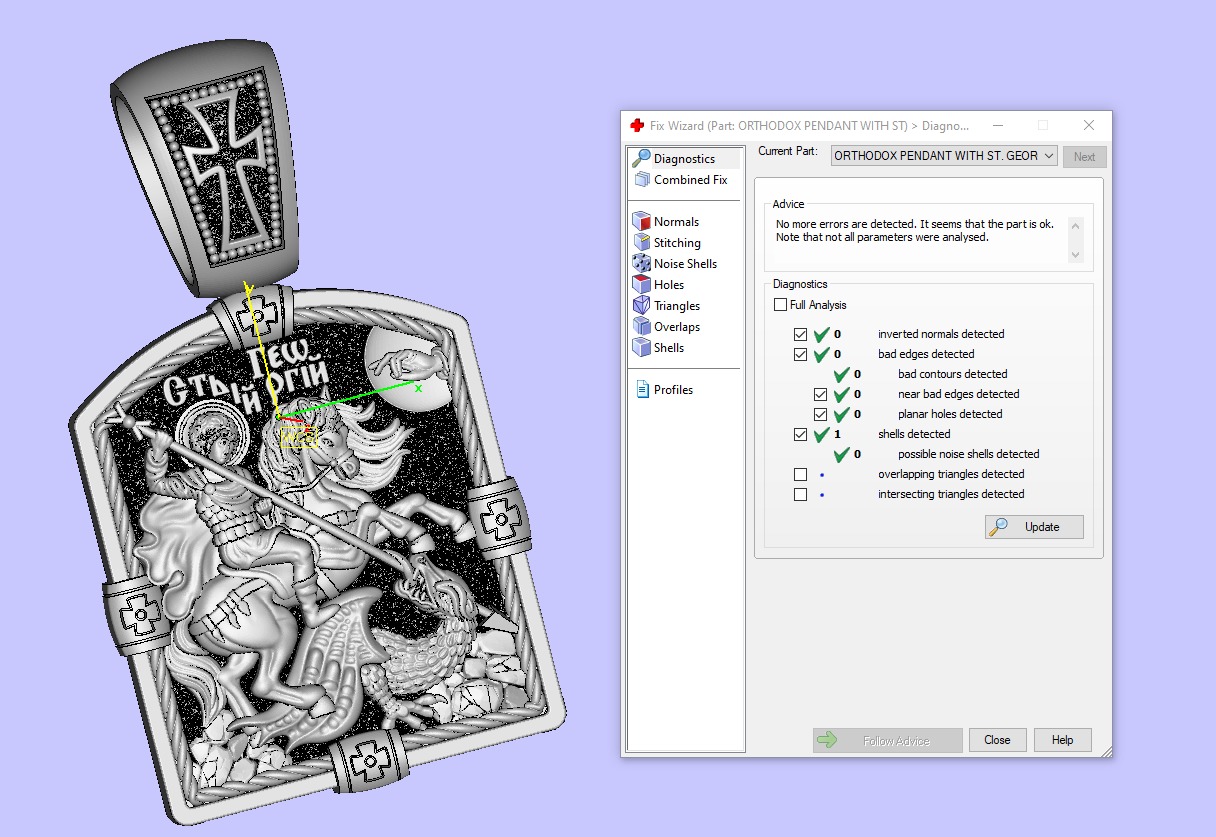The height and width of the screenshot is (837, 1216).
Task: Click the Diagnostics magnifier icon
Action: pyautogui.click(x=641, y=158)
